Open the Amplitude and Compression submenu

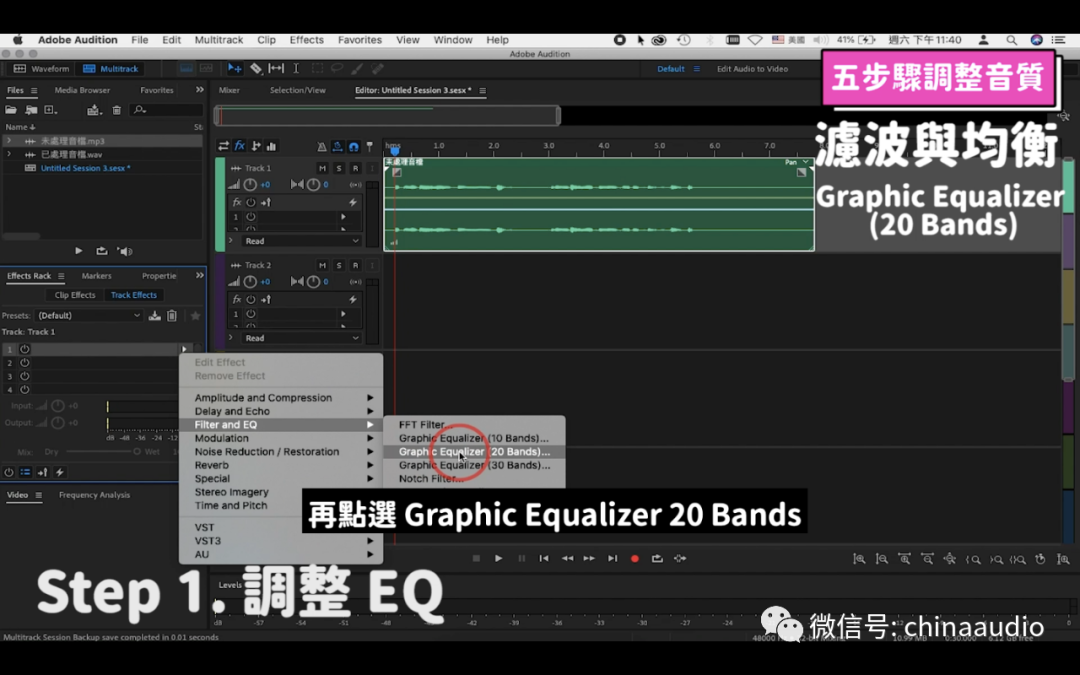pos(281,397)
